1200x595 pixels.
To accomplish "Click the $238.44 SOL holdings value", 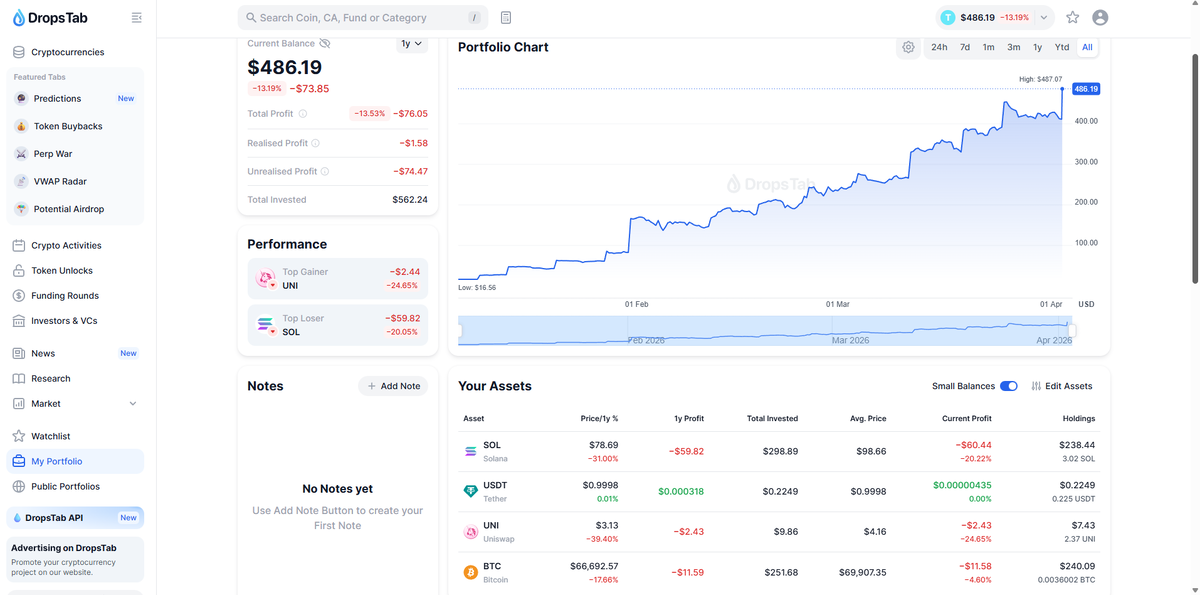I will click(x=1076, y=445).
